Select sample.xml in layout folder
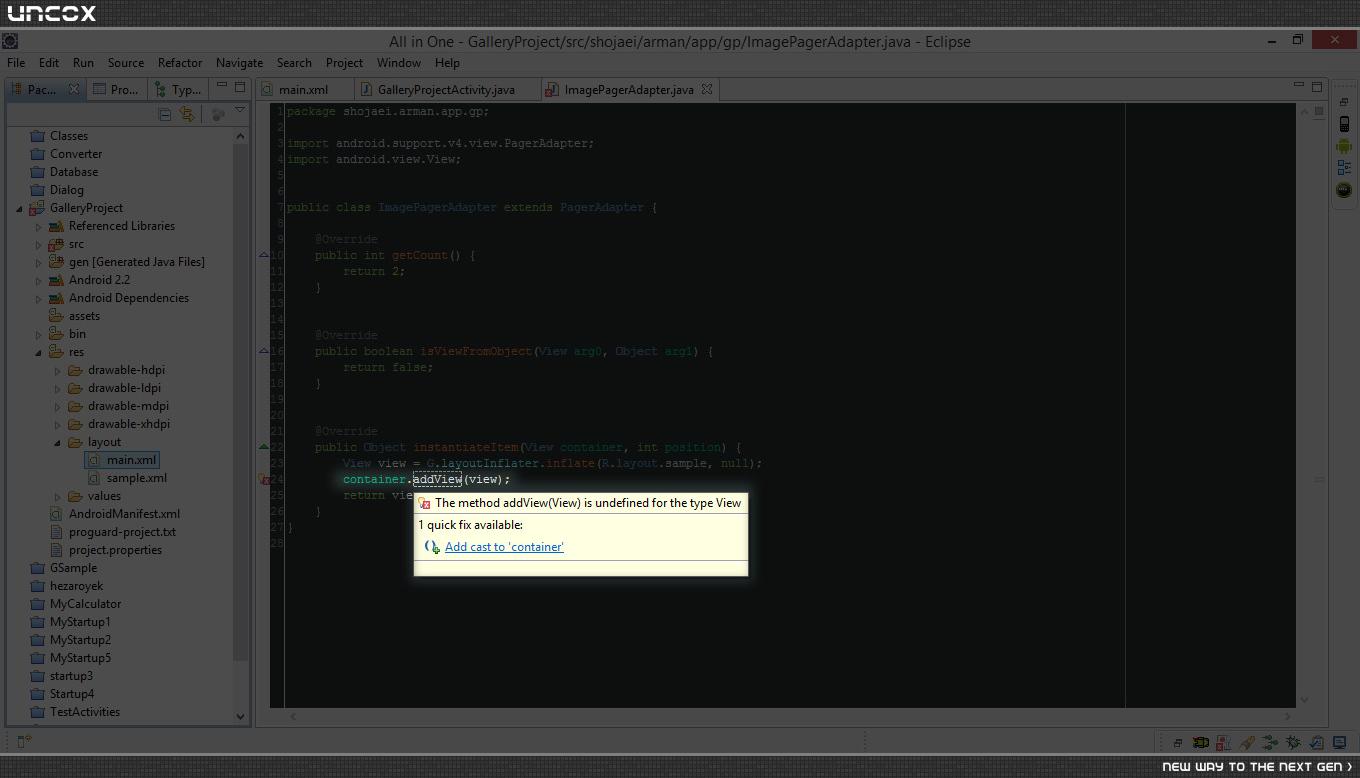This screenshot has width=1360, height=778. tap(127, 478)
